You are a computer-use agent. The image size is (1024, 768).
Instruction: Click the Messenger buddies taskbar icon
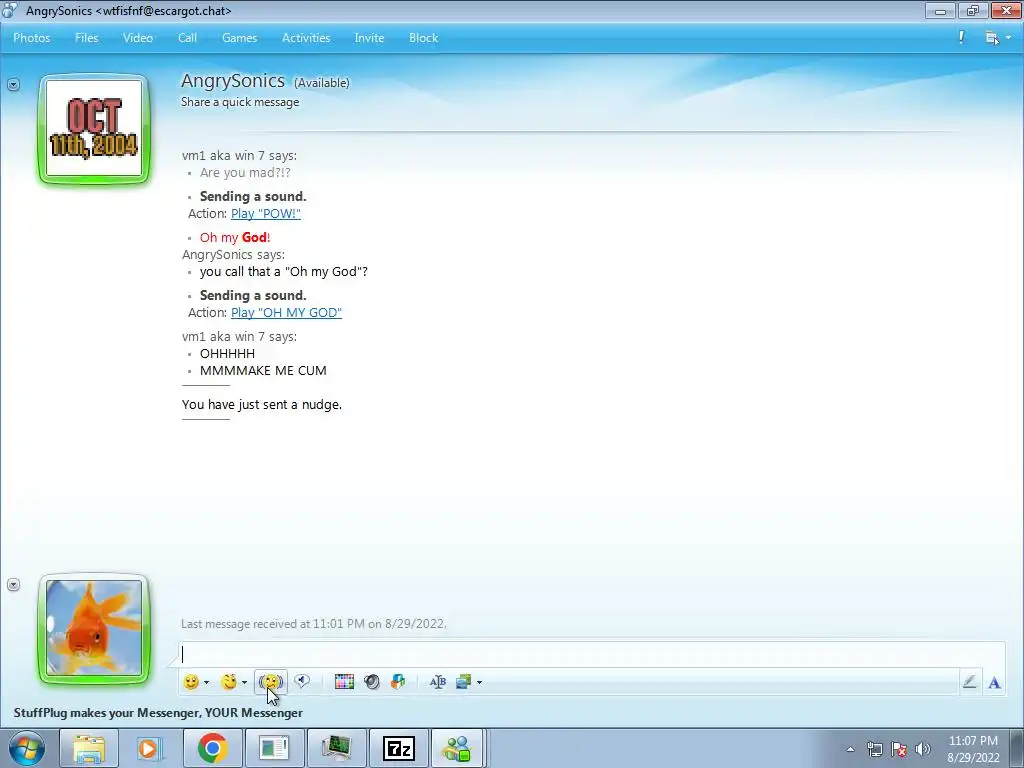457,748
